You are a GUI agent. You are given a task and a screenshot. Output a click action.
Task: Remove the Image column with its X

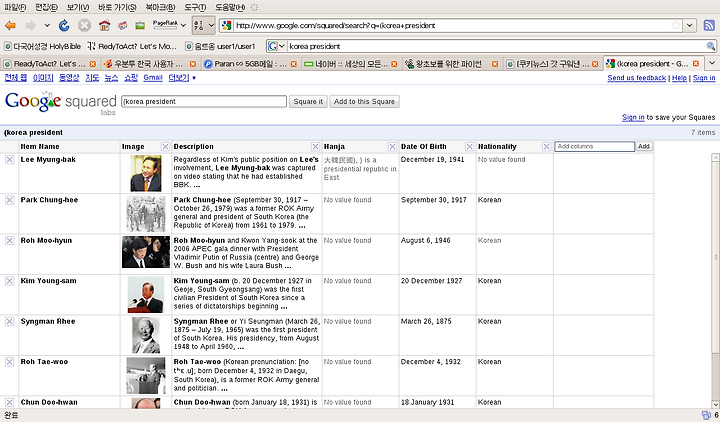tap(165, 146)
